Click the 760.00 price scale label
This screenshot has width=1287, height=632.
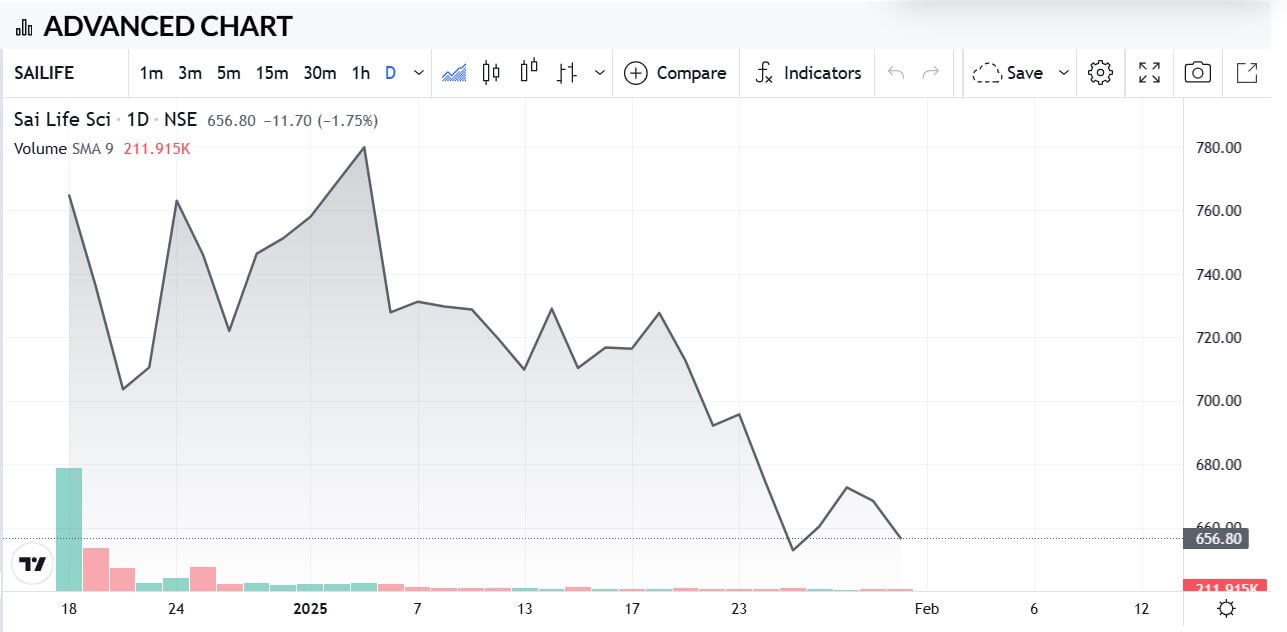[1218, 211]
